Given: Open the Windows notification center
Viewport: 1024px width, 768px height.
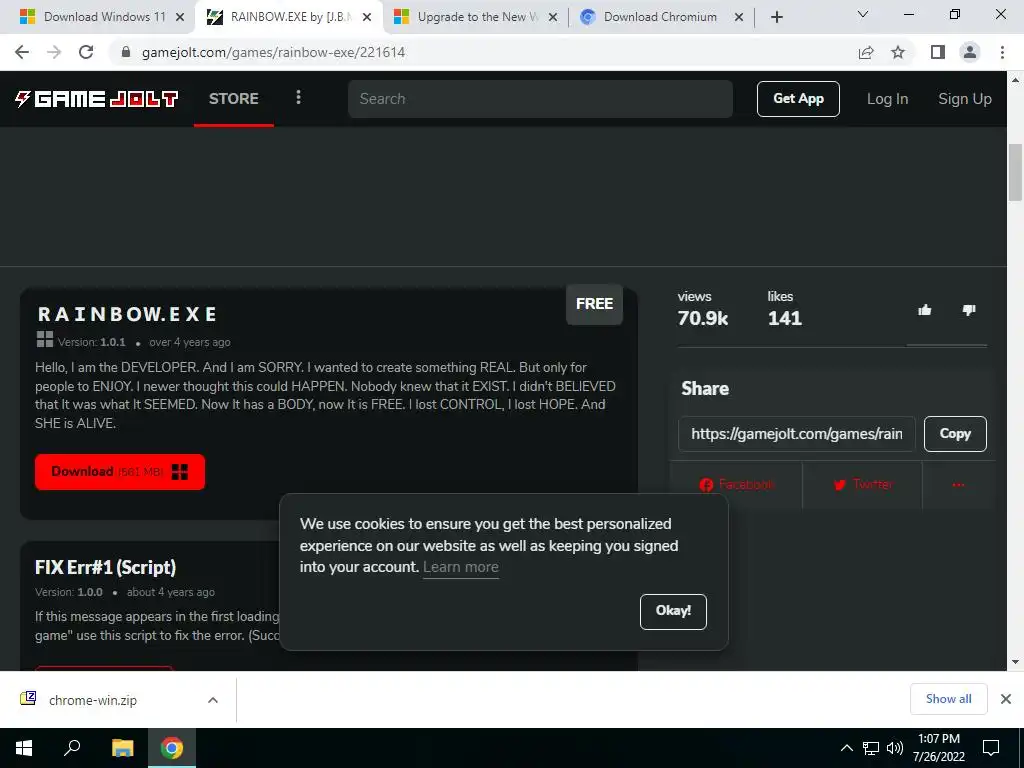Looking at the screenshot, I should coord(991,748).
